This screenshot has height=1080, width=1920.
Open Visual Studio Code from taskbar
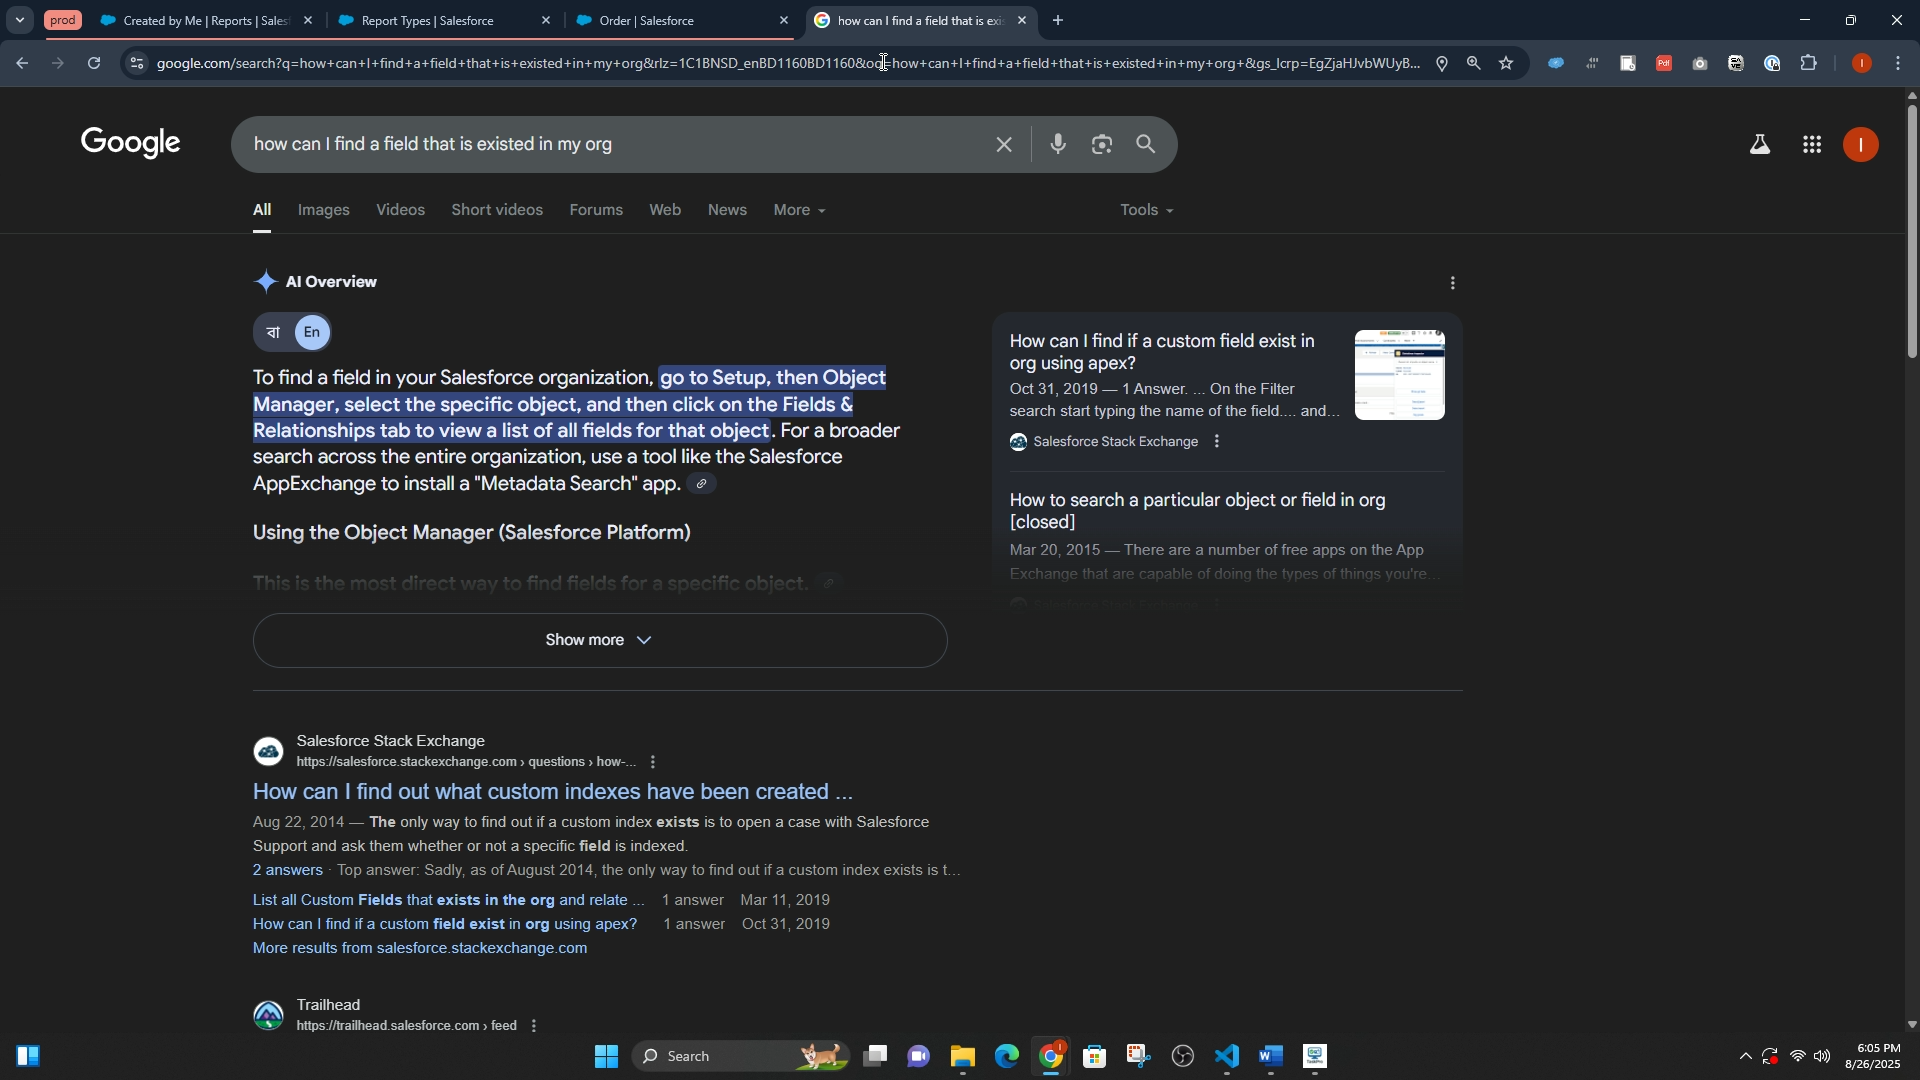point(1227,1056)
